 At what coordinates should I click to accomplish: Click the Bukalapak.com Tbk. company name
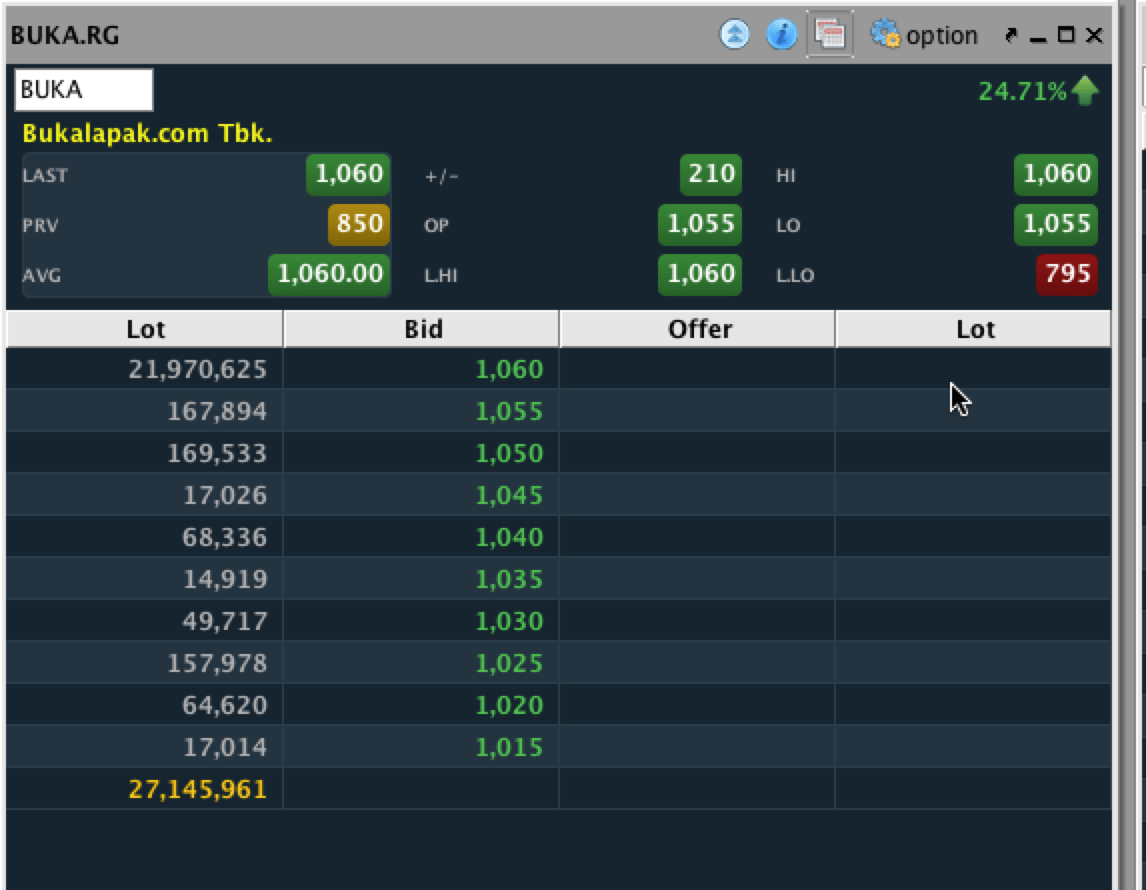[x=148, y=133]
